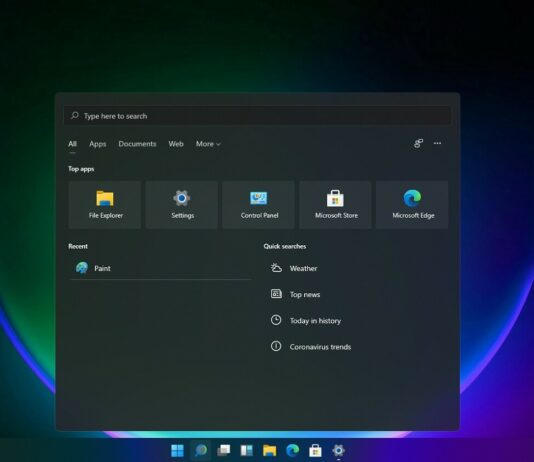Open the three-dot options menu
The image size is (534, 462).
[437, 143]
